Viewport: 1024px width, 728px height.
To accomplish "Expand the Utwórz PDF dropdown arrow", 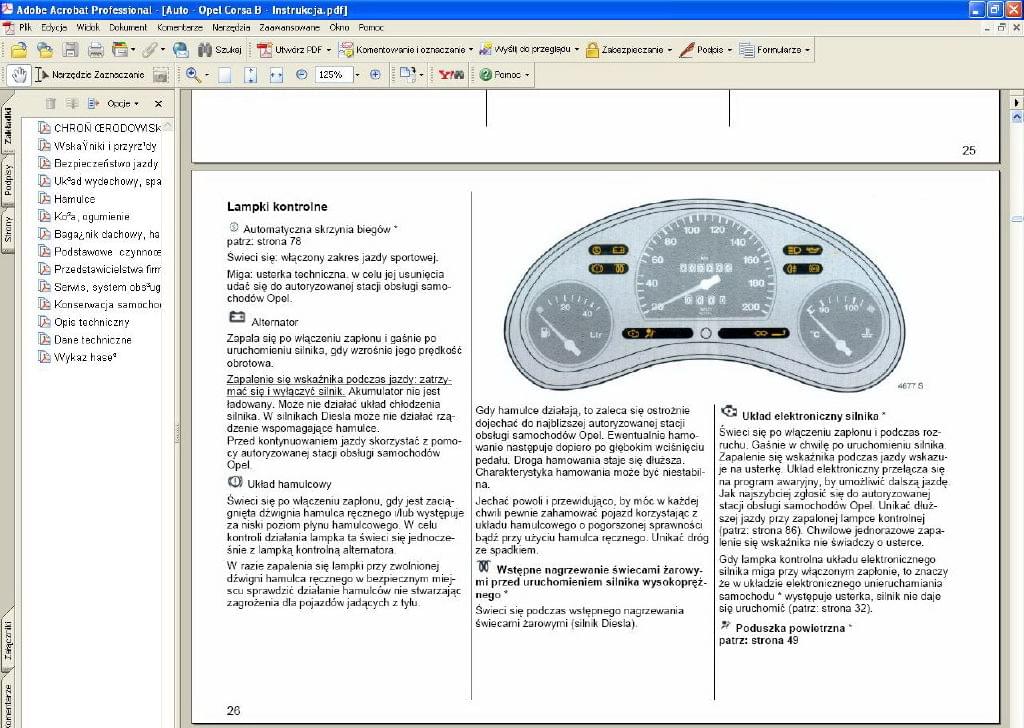I will [328, 50].
